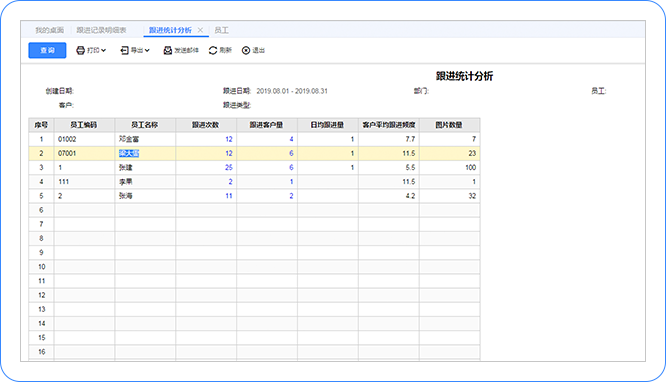
Task: Select employee code cell 07001
Action: tap(84, 153)
